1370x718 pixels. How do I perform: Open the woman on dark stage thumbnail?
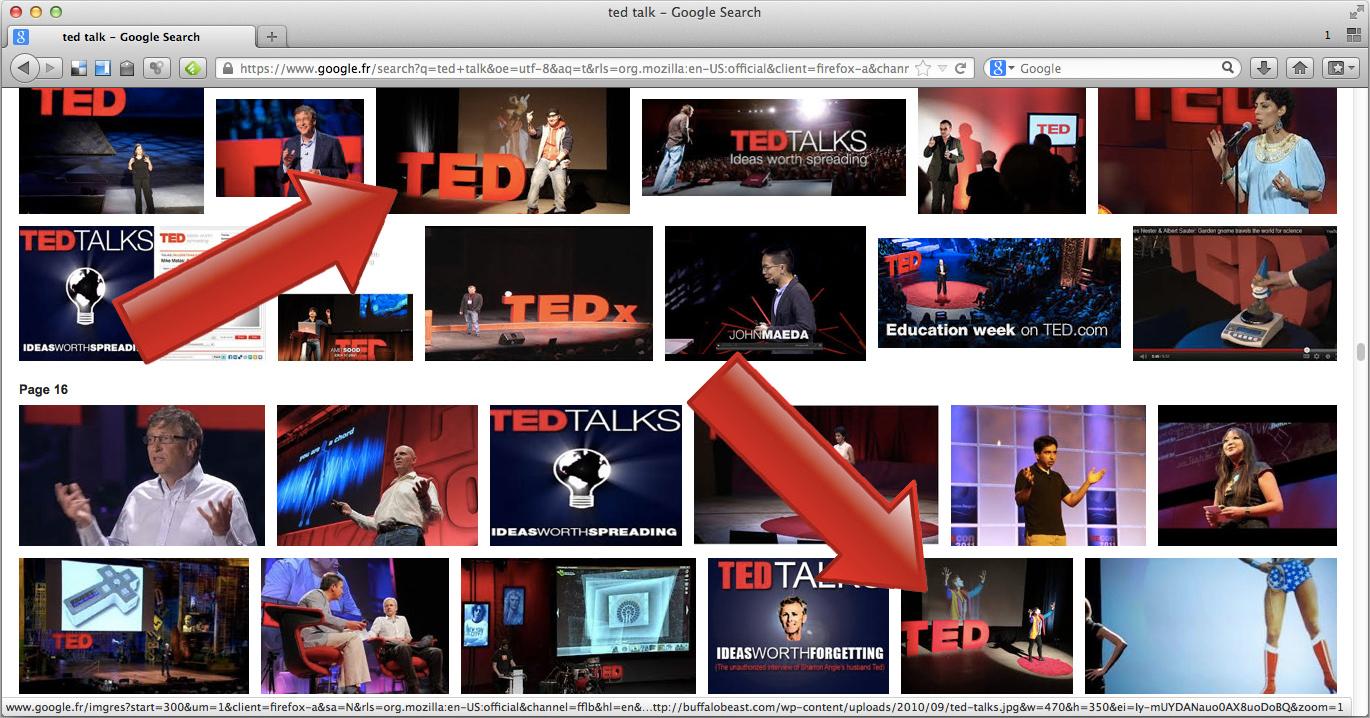point(111,151)
